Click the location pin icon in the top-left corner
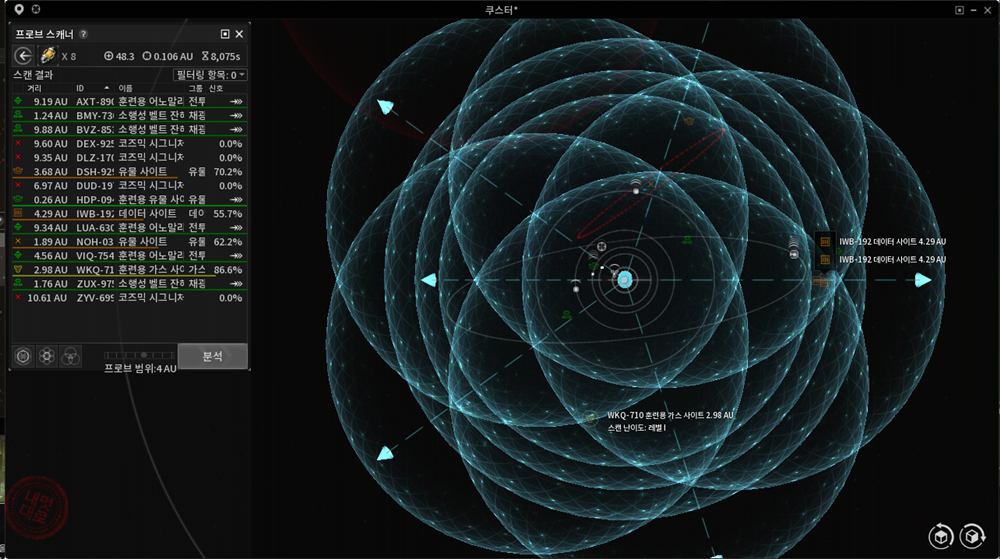Image resolution: width=1000 pixels, height=559 pixels. tap(19, 10)
